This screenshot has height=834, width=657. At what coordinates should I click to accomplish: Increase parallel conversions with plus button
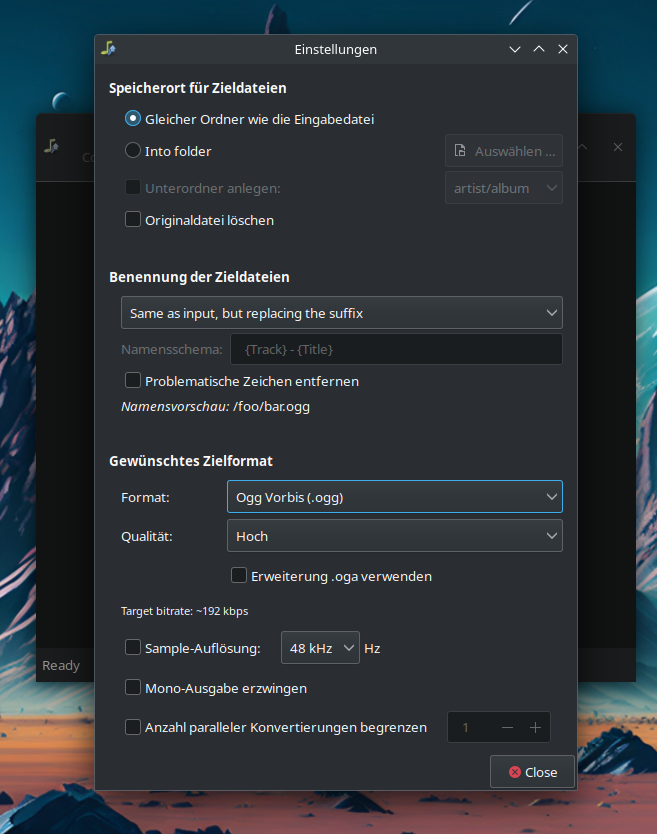[x=536, y=727]
